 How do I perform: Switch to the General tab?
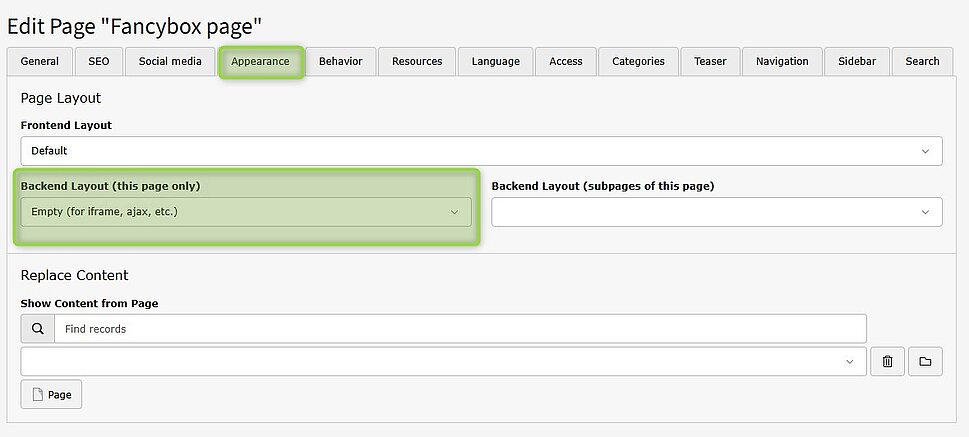coord(40,61)
